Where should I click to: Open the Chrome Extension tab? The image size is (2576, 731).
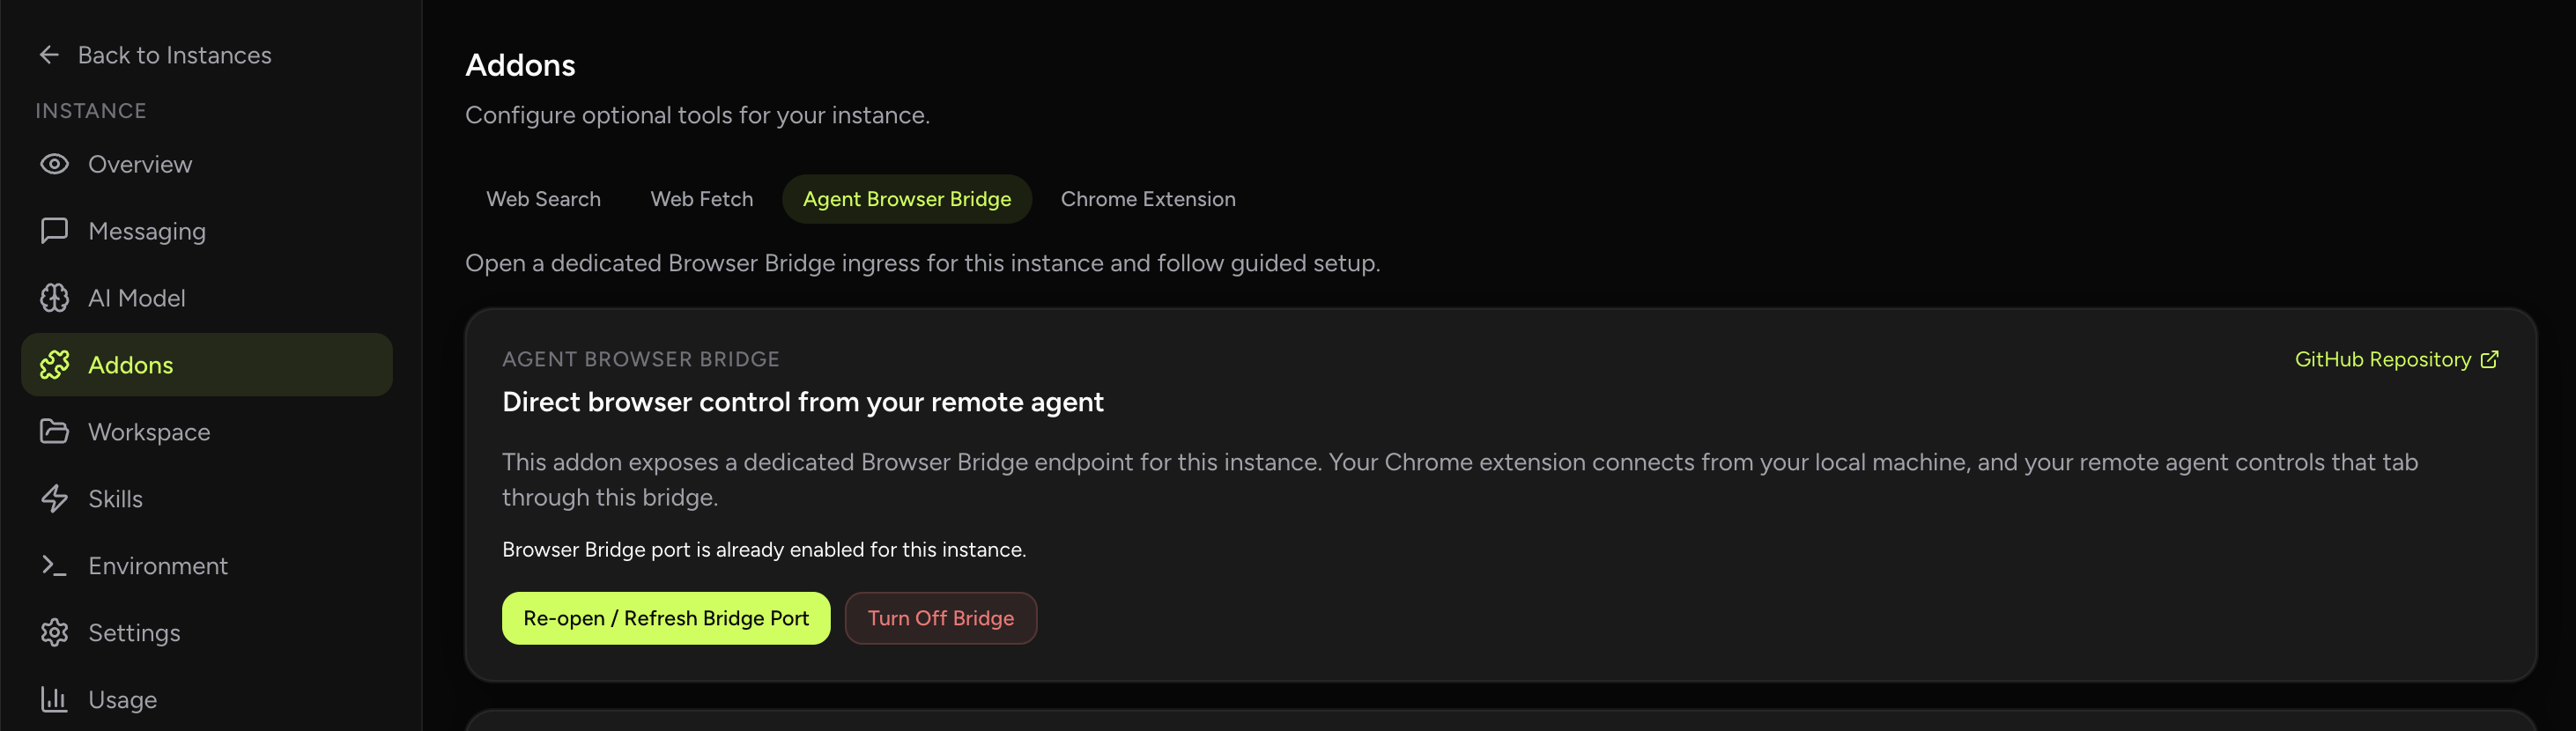(x=1148, y=198)
